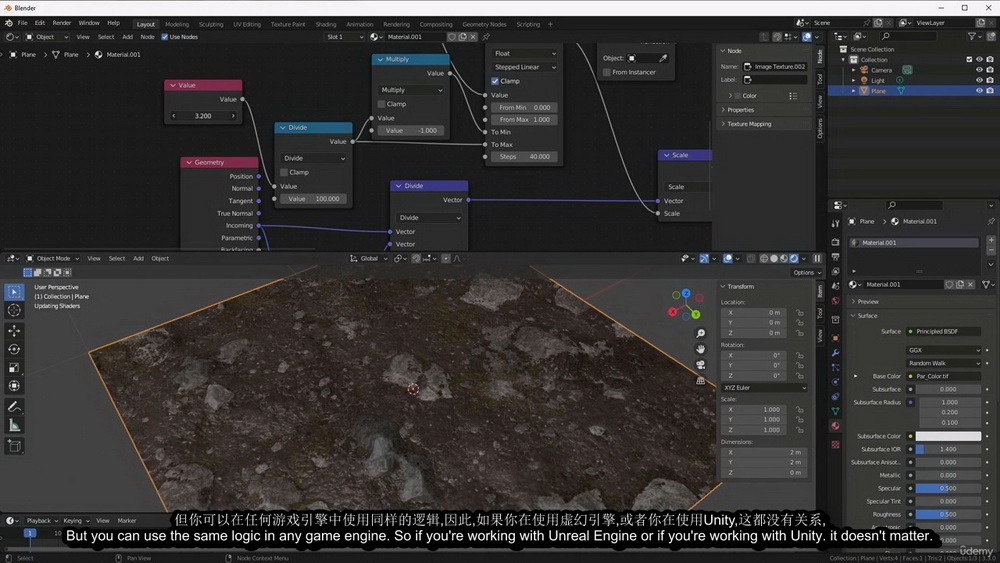Toggle the Color checkbox in Node panel

point(738,96)
